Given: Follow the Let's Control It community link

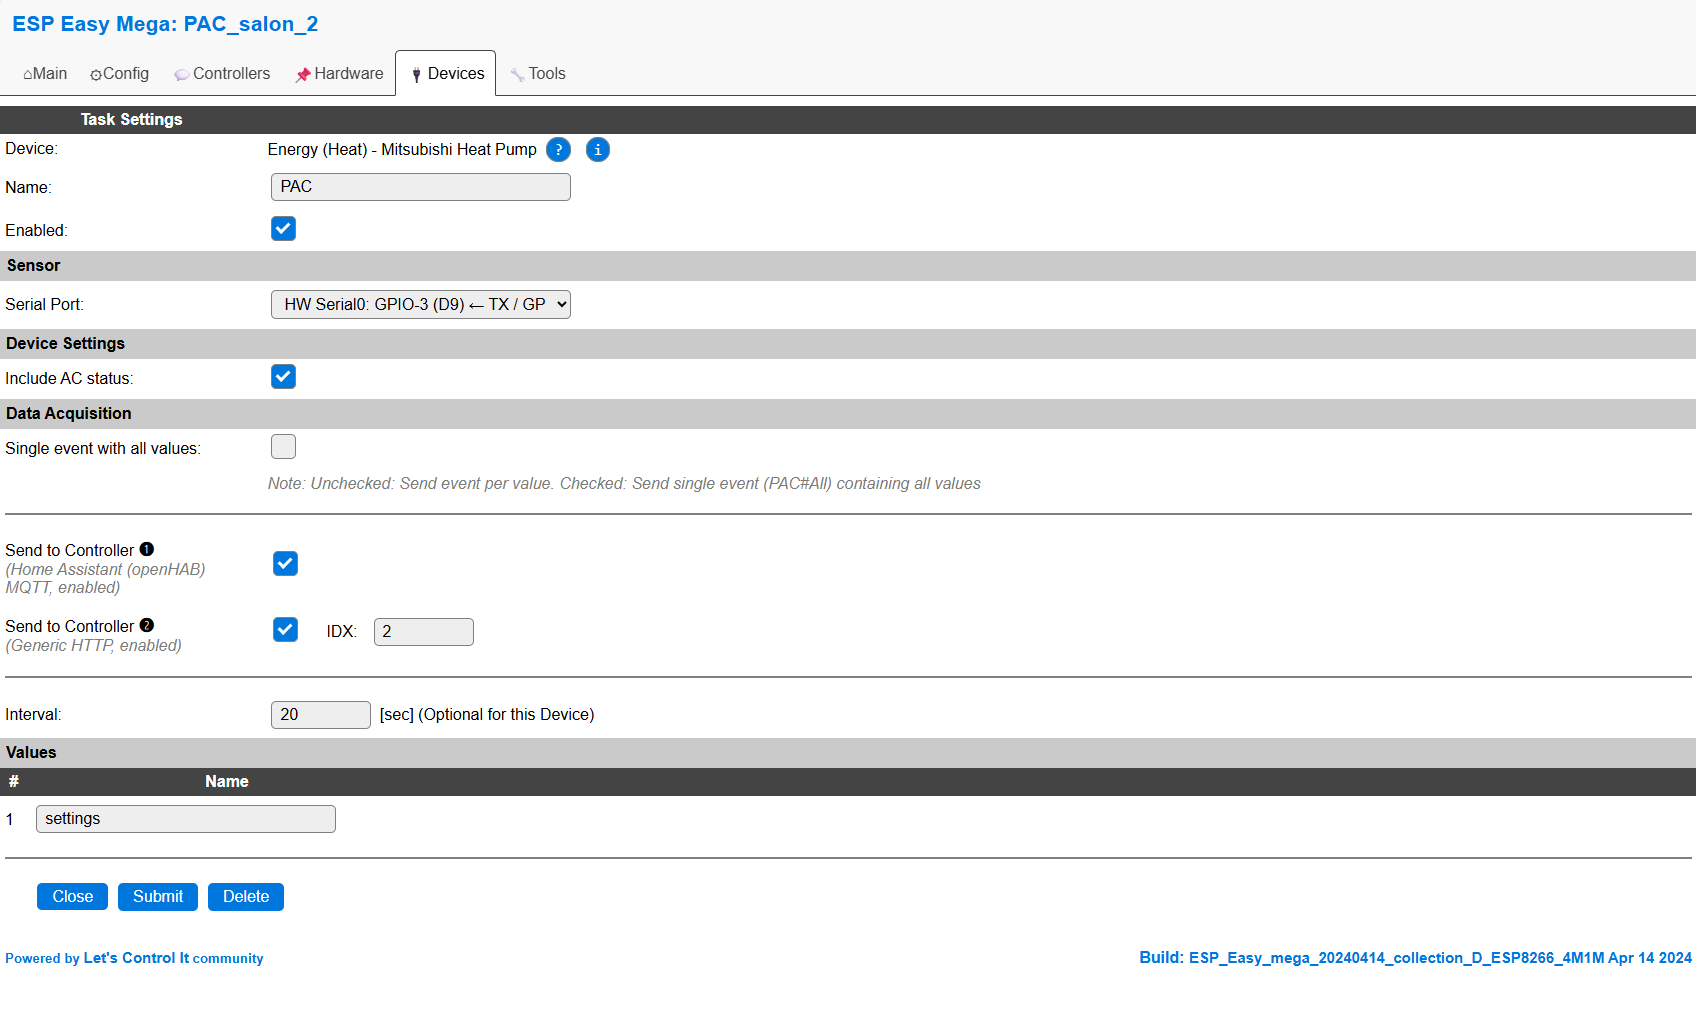Looking at the screenshot, I should [x=134, y=958].
